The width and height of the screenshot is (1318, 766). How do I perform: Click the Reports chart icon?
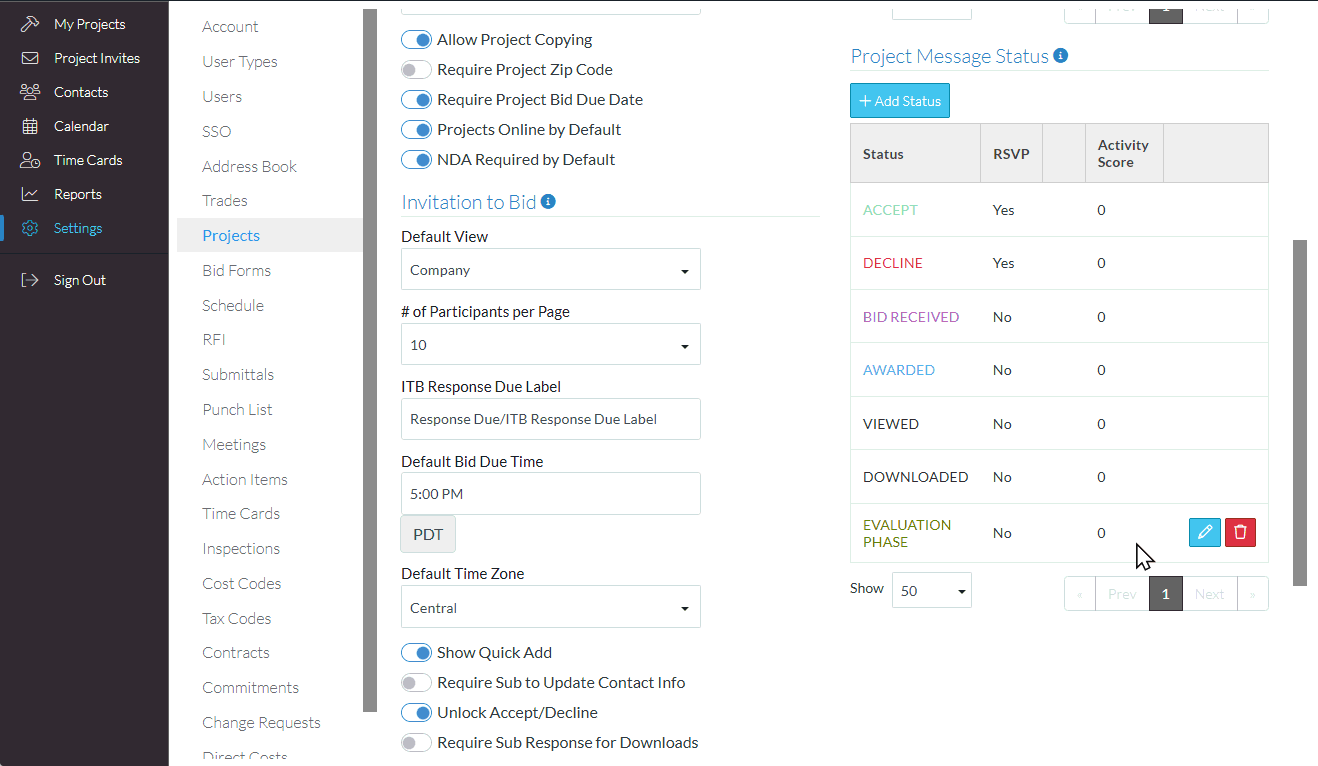30,194
